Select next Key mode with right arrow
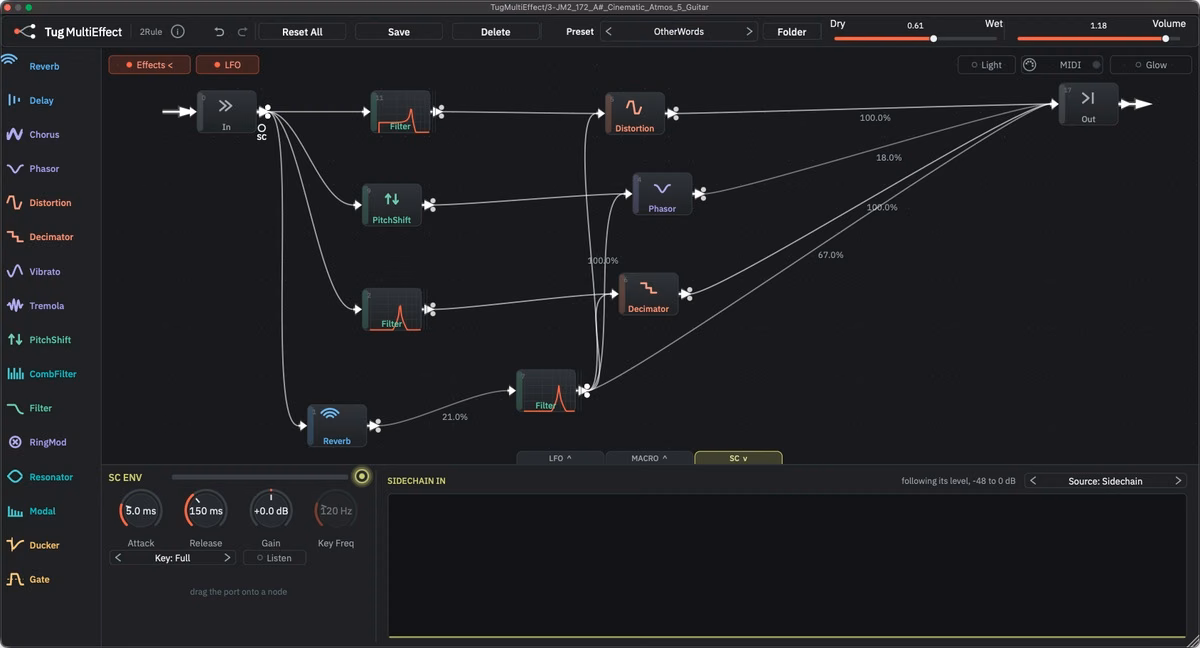The height and width of the screenshot is (648, 1200). coord(227,558)
